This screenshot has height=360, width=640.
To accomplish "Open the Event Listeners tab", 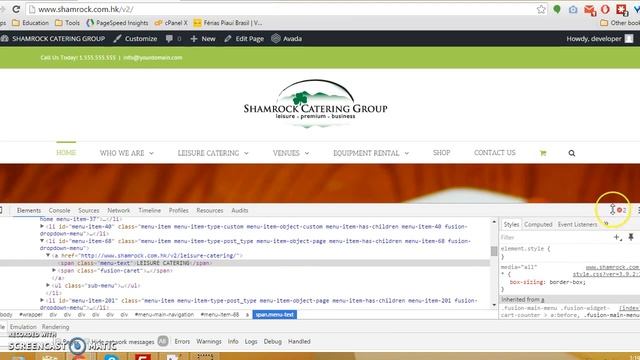I will (577, 224).
